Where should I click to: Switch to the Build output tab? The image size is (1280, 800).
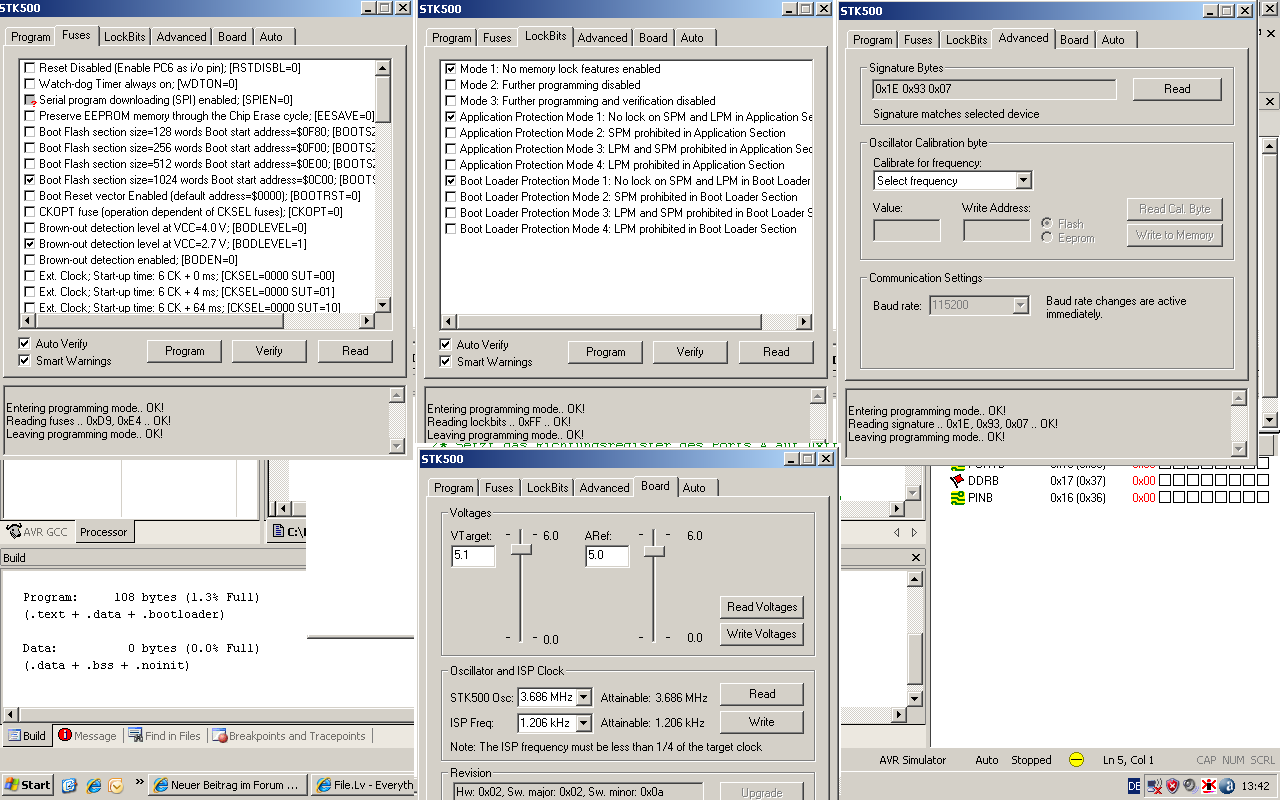point(27,736)
